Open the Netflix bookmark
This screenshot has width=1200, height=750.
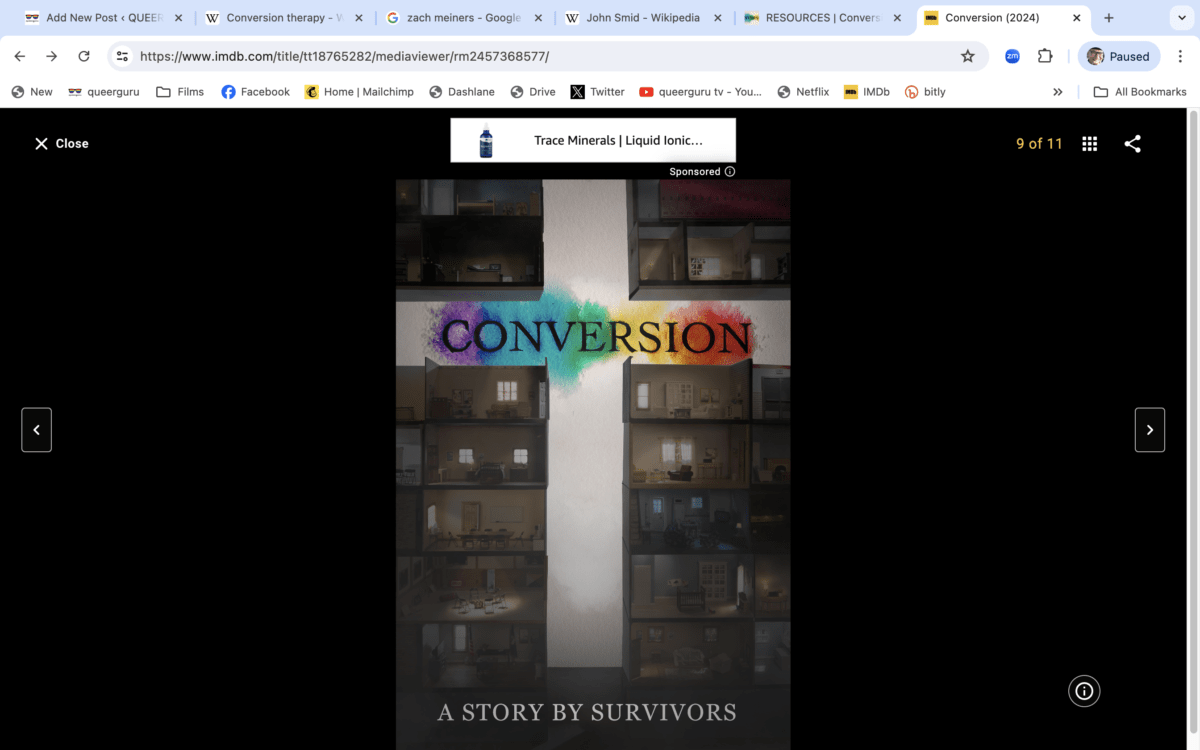(x=803, y=92)
